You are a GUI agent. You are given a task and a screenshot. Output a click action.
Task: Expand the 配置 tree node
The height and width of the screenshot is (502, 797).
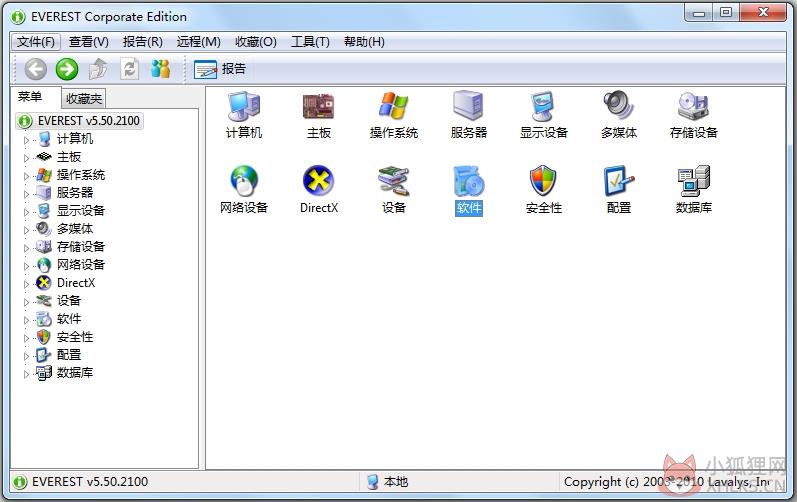click(x=26, y=356)
